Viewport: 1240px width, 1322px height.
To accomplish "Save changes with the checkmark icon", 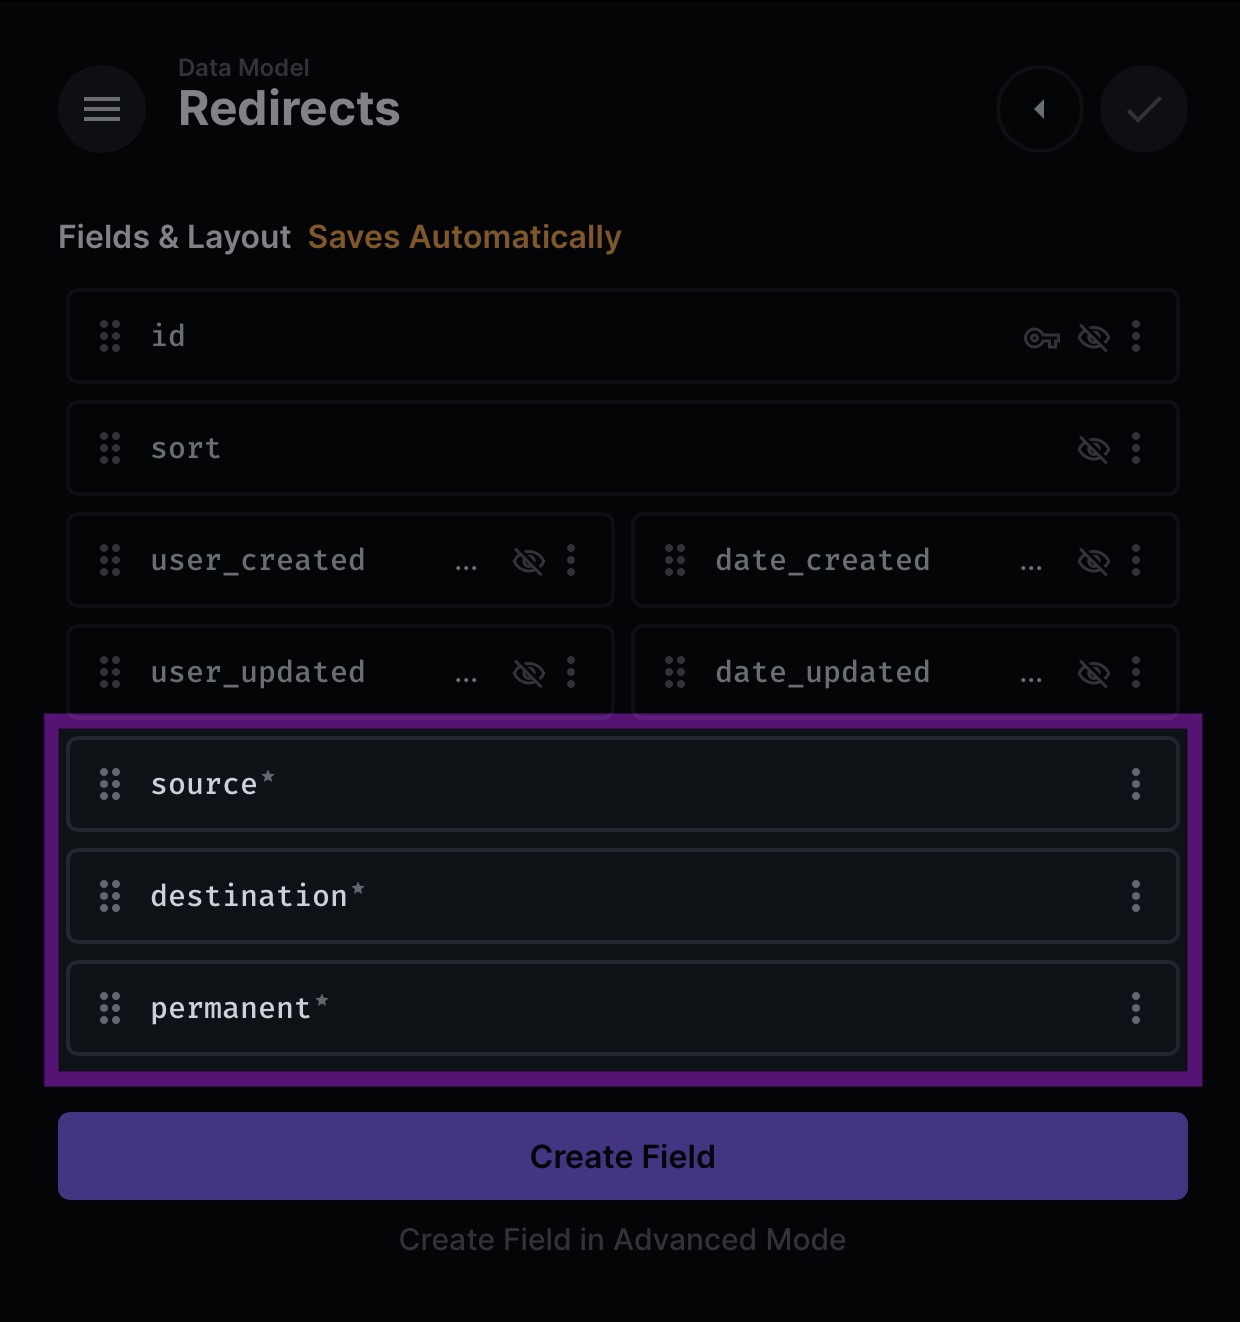I will (x=1144, y=109).
